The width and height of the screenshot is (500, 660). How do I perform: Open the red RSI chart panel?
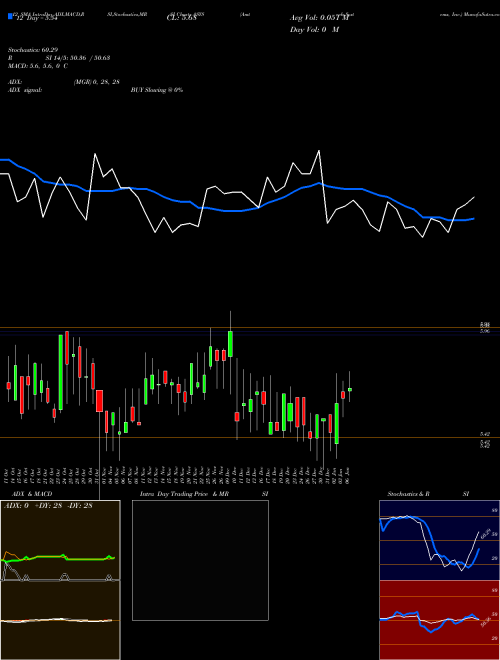[439, 620]
